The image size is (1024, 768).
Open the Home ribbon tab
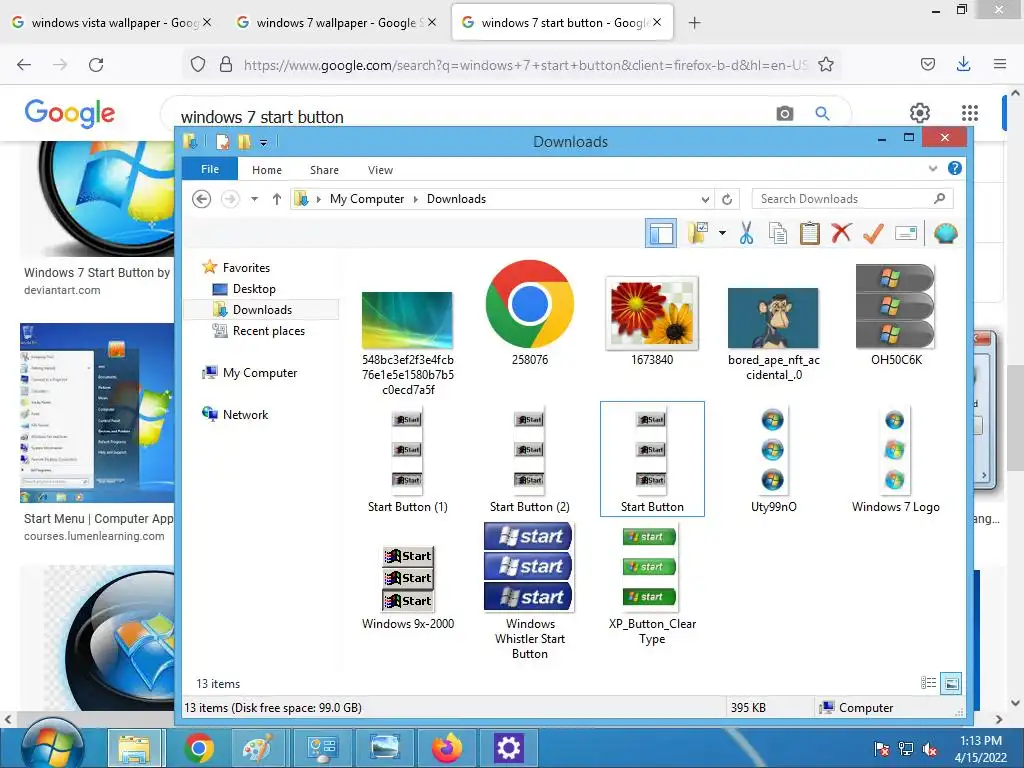(267, 170)
